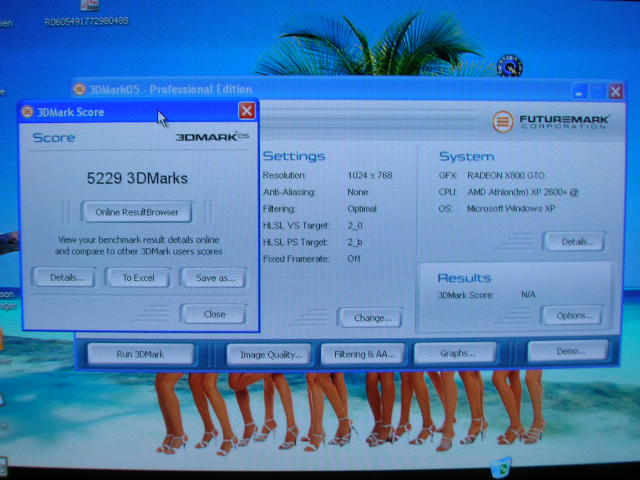Click the Filtering Optimal value
The width and height of the screenshot is (640, 480).
coord(362,209)
